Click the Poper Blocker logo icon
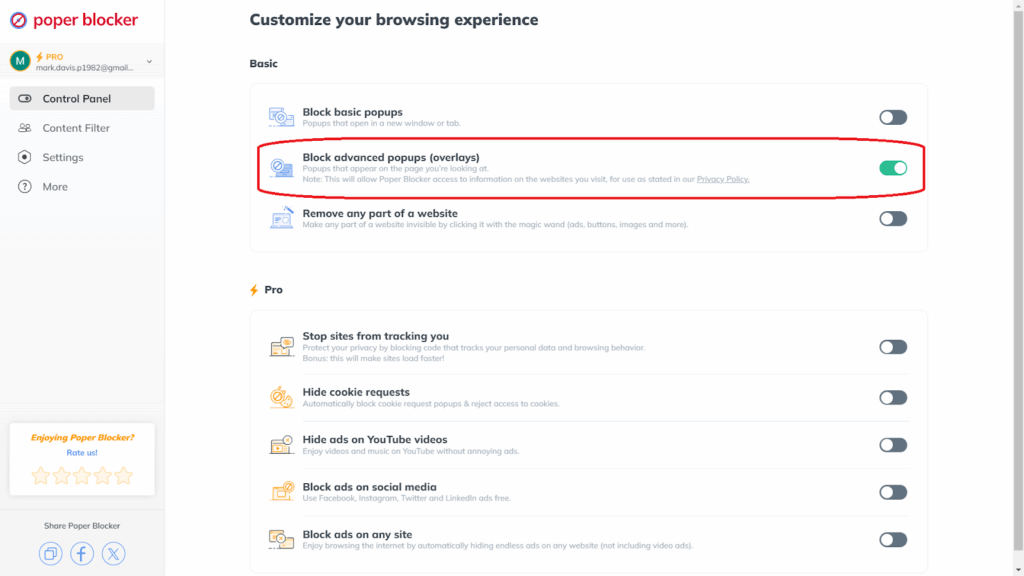 [x=18, y=20]
